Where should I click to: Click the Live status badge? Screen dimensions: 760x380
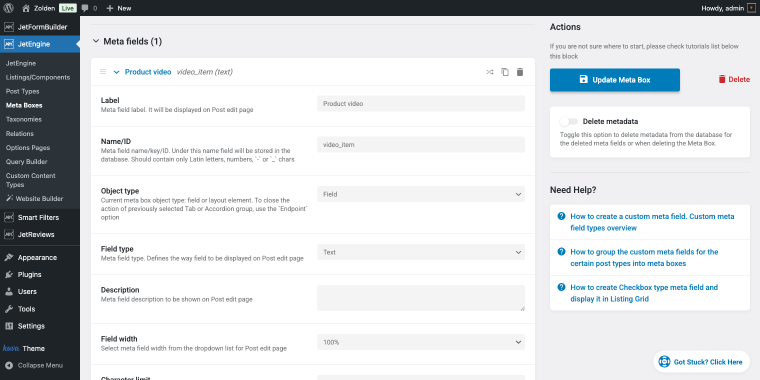[68, 8]
